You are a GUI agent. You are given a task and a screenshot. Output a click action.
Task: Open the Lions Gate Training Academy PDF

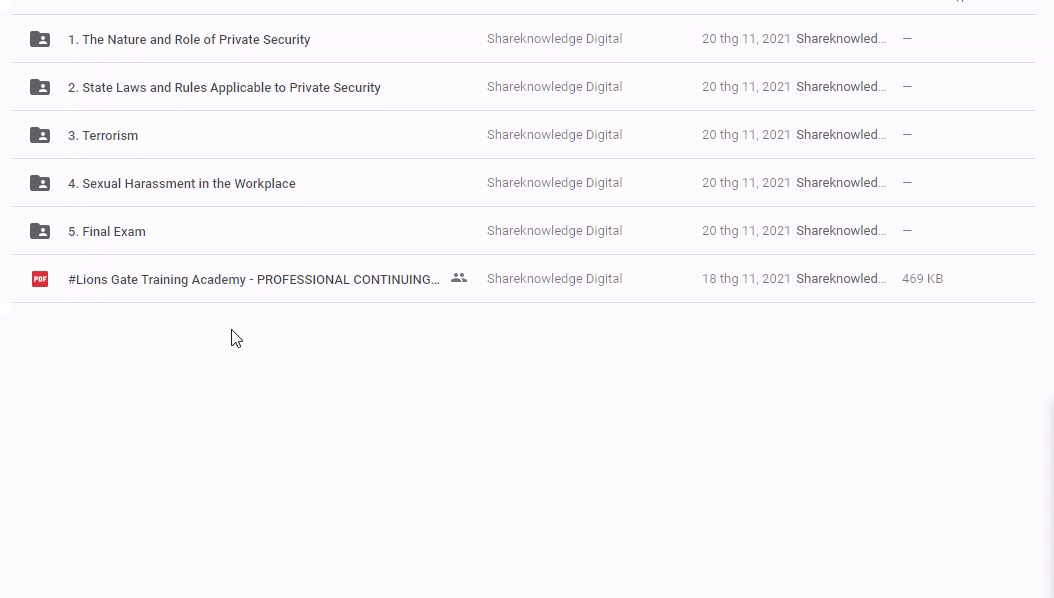tap(254, 280)
